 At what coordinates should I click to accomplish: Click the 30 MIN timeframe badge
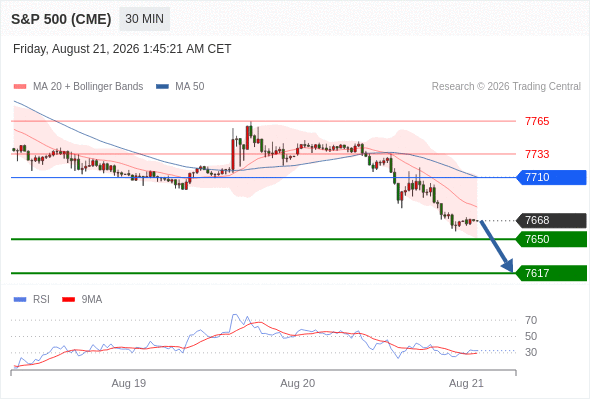tap(144, 19)
